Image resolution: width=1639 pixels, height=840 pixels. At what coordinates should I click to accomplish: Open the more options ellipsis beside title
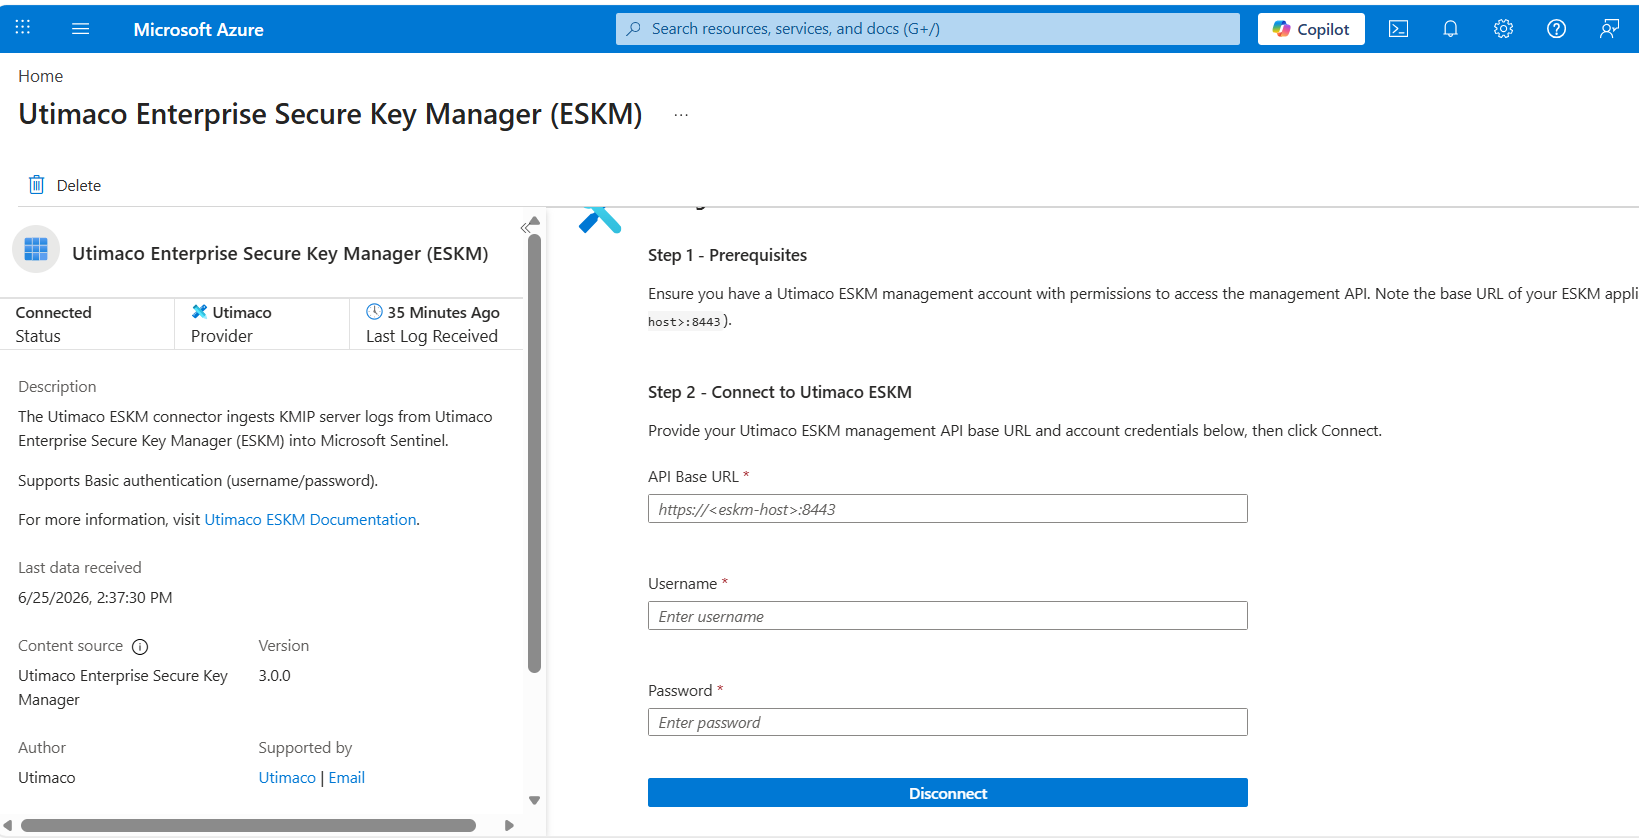click(681, 115)
